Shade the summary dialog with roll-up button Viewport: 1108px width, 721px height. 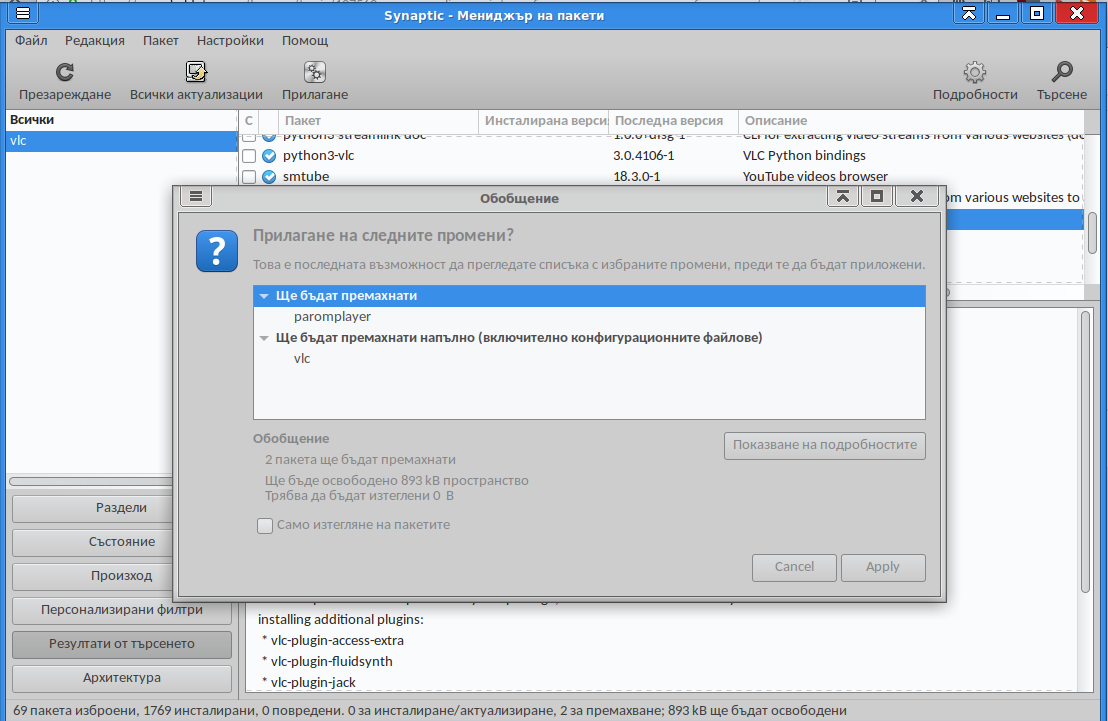[x=842, y=197]
